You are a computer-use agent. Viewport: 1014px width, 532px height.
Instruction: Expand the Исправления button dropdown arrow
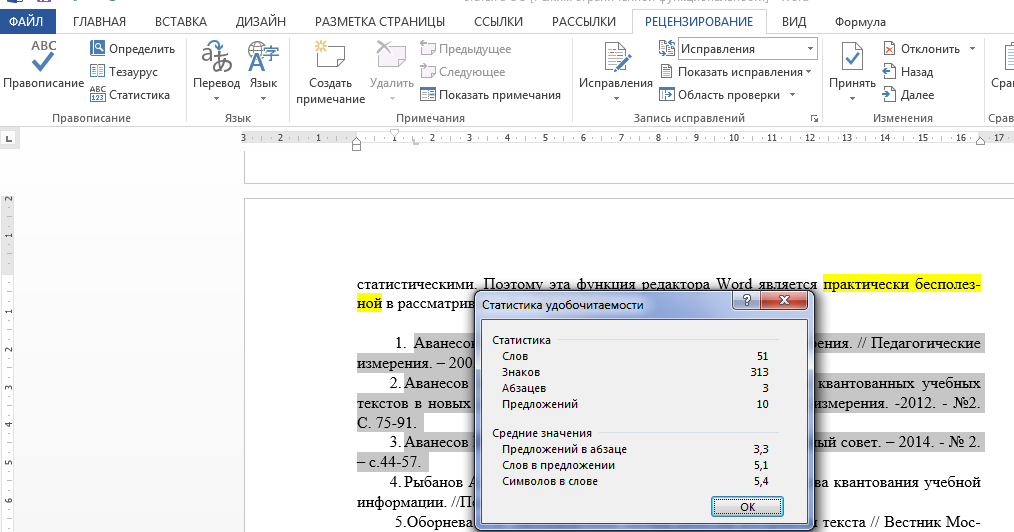[616, 98]
